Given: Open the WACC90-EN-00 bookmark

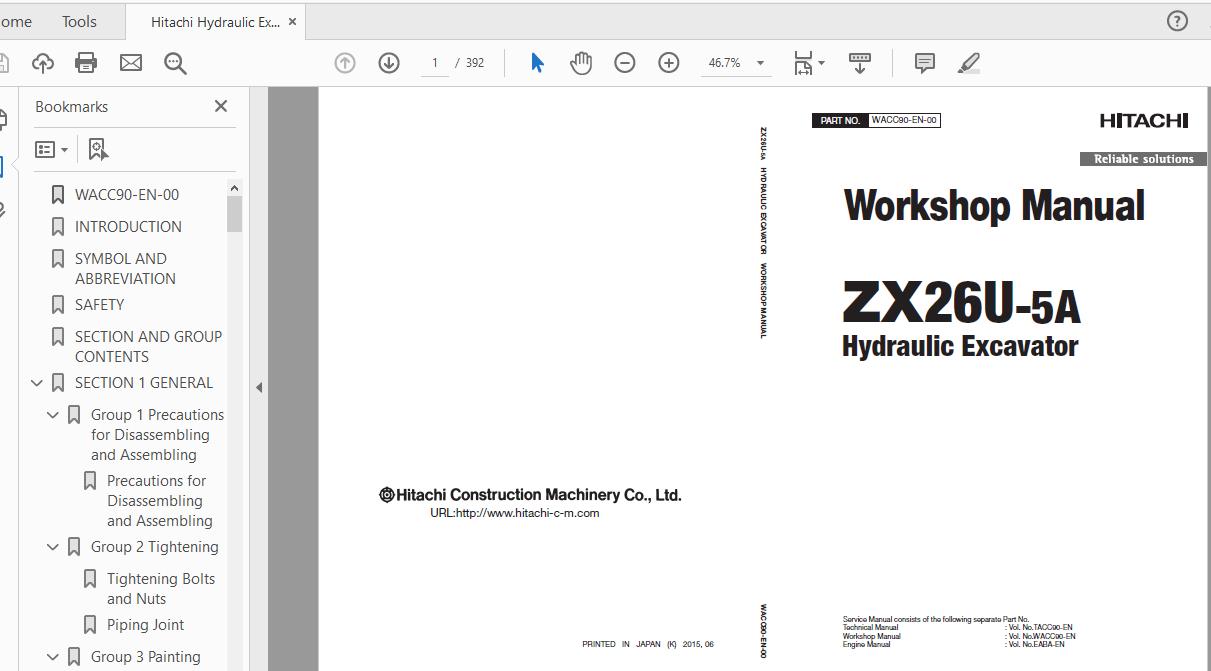Looking at the screenshot, I should [127, 194].
